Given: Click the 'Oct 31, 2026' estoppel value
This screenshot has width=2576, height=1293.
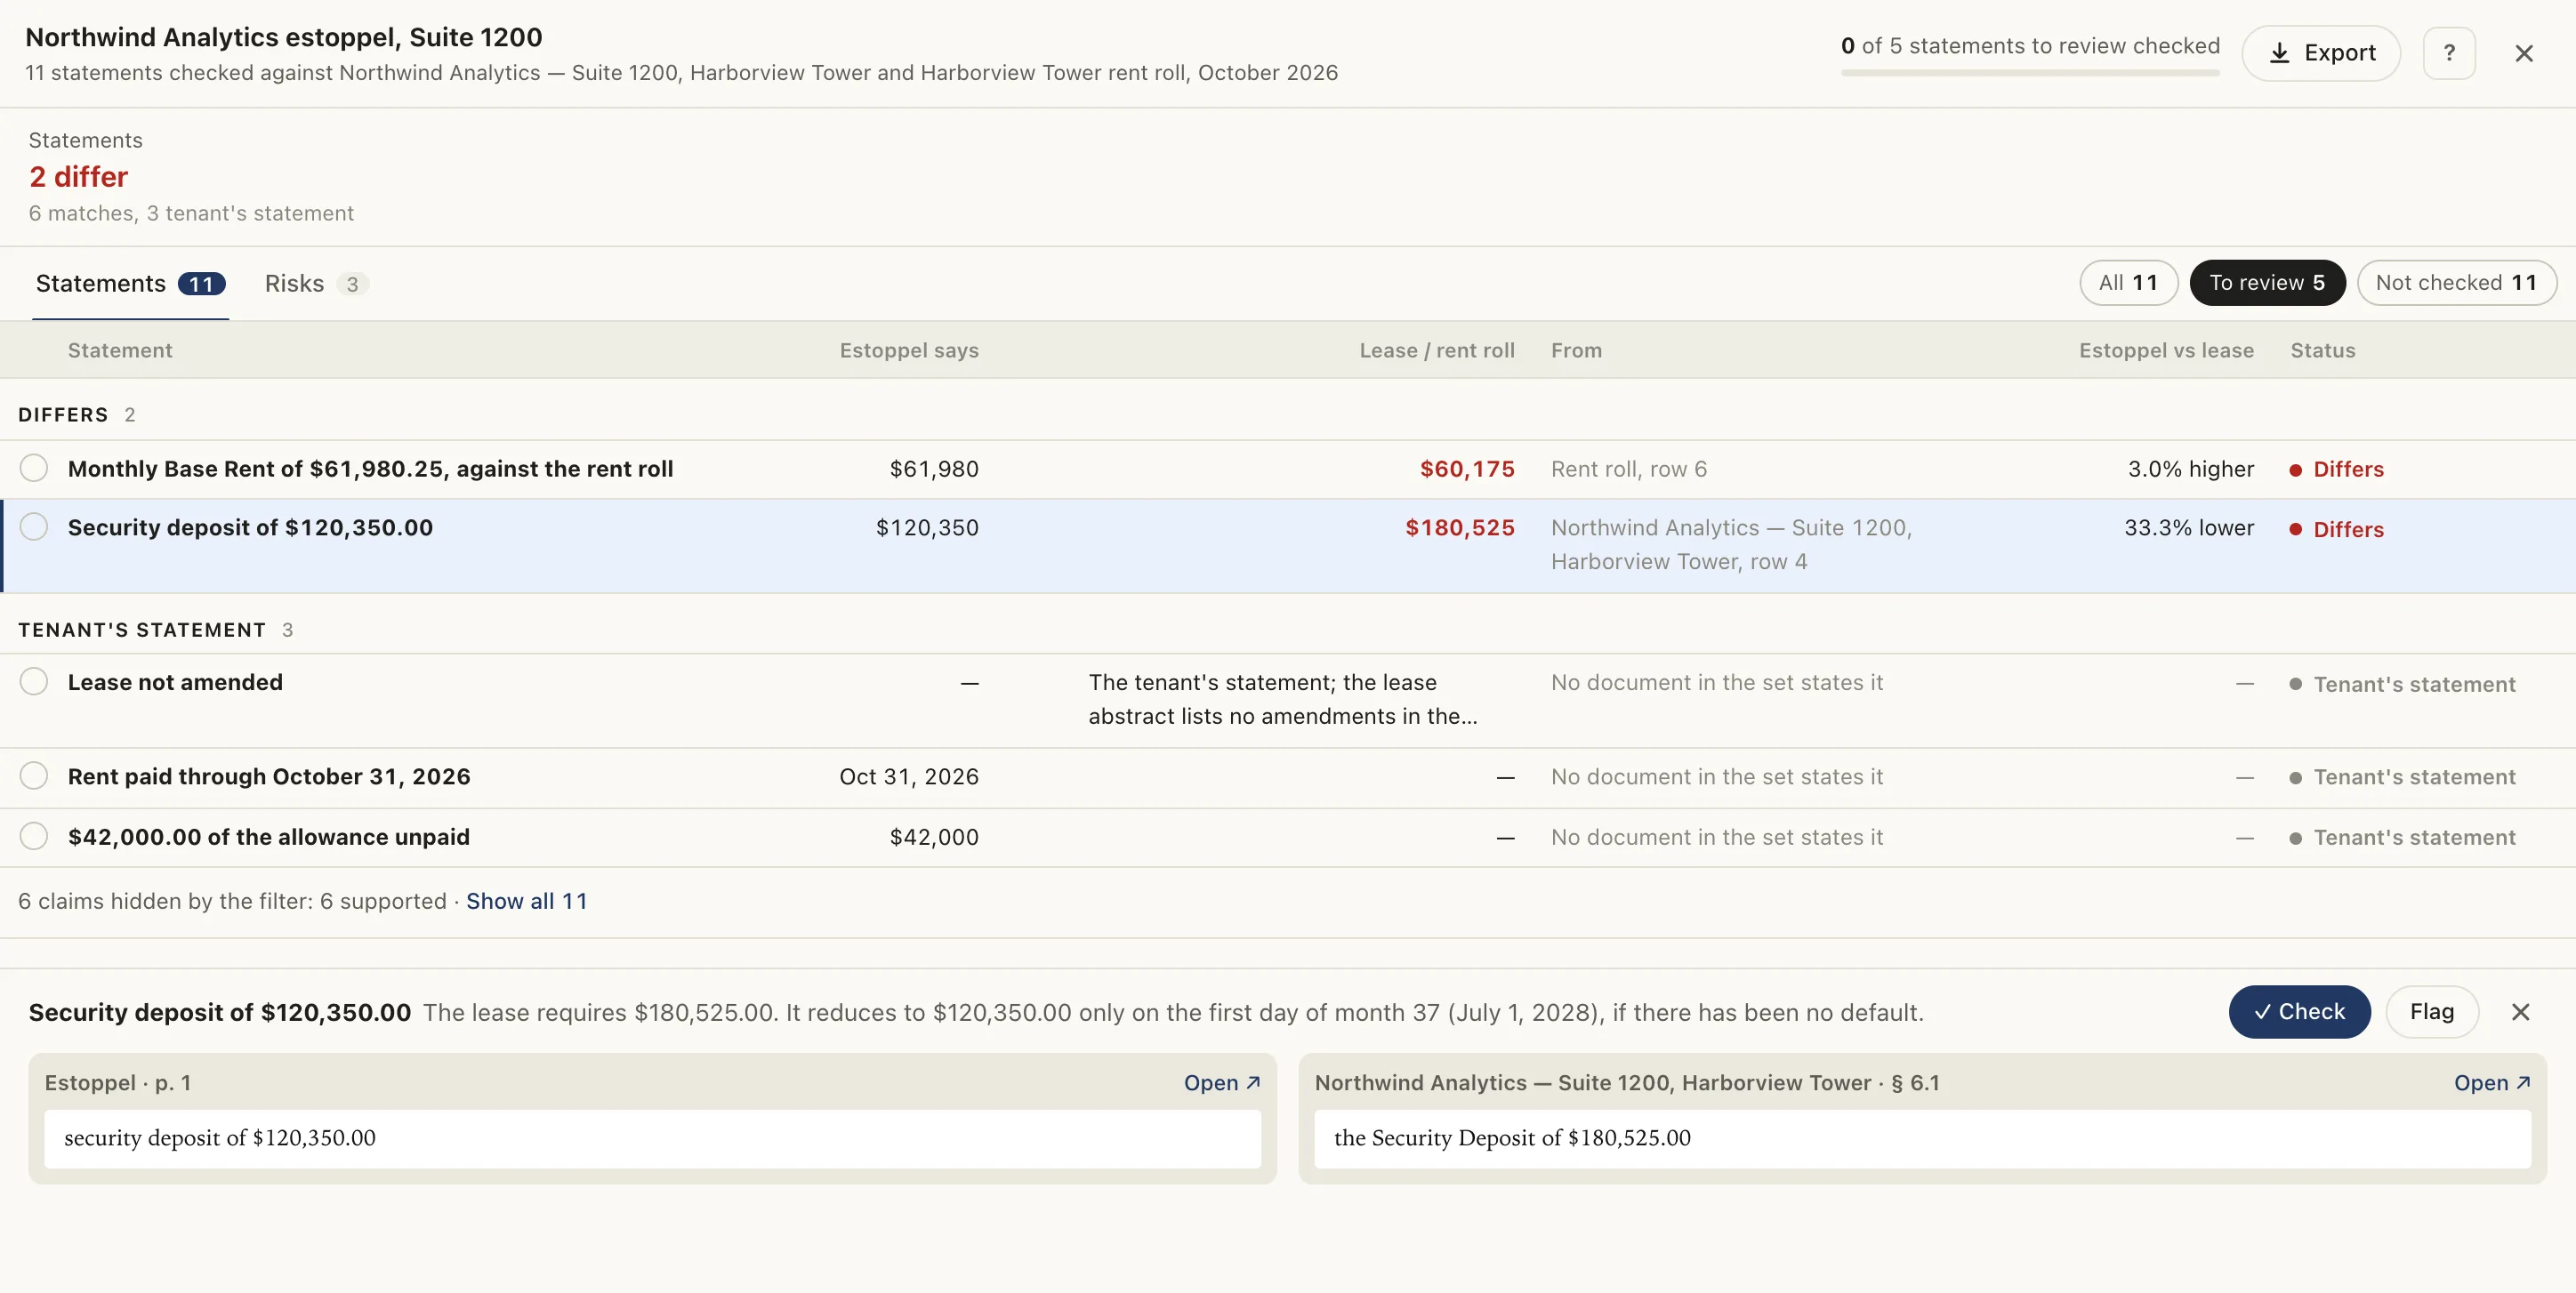Looking at the screenshot, I should click(909, 777).
